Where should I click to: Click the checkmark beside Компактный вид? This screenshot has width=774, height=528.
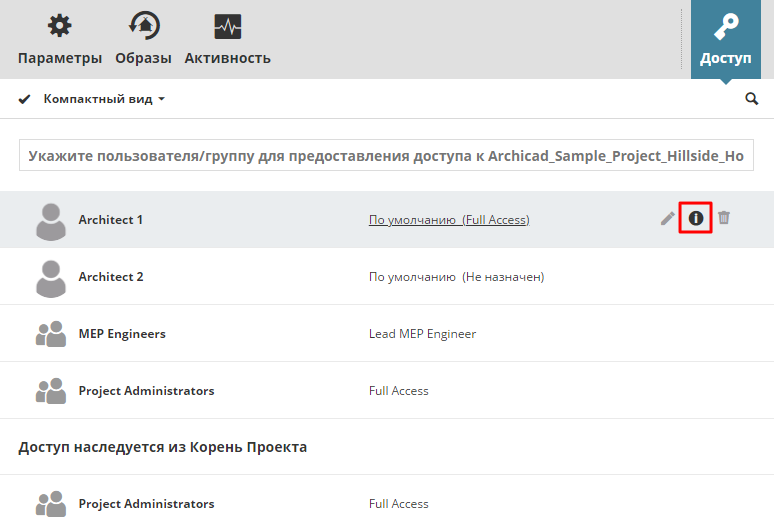(x=25, y=99)
